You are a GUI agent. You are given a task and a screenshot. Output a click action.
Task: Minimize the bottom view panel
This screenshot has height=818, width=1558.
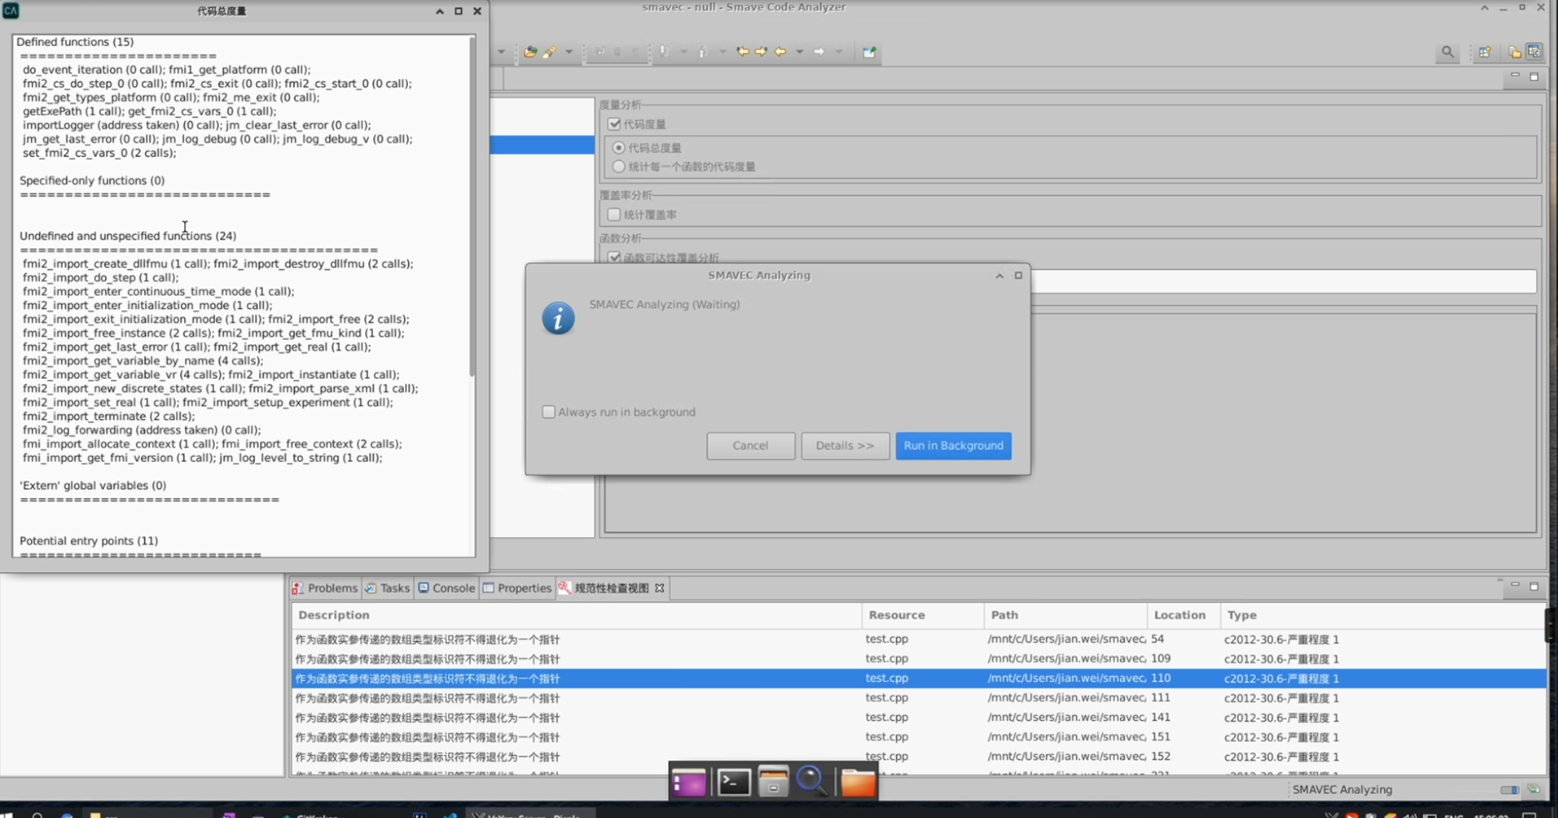pos(1515,586)
